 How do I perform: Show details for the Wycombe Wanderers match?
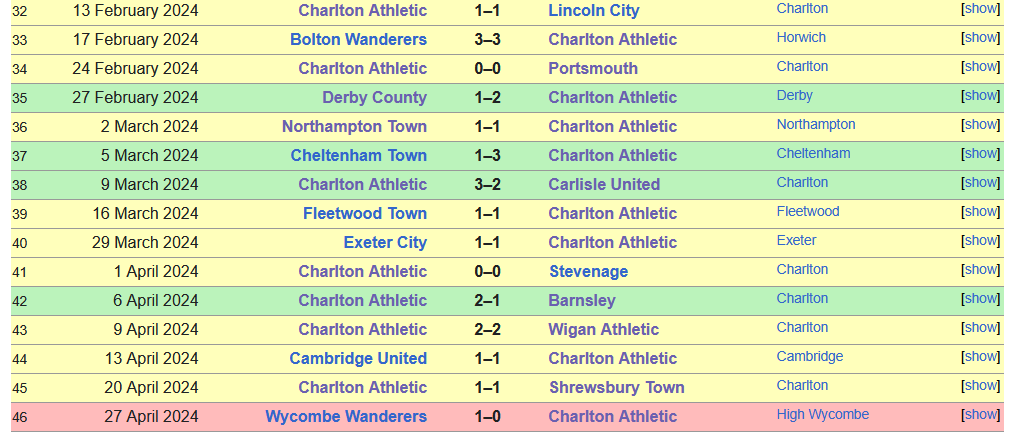981,414
